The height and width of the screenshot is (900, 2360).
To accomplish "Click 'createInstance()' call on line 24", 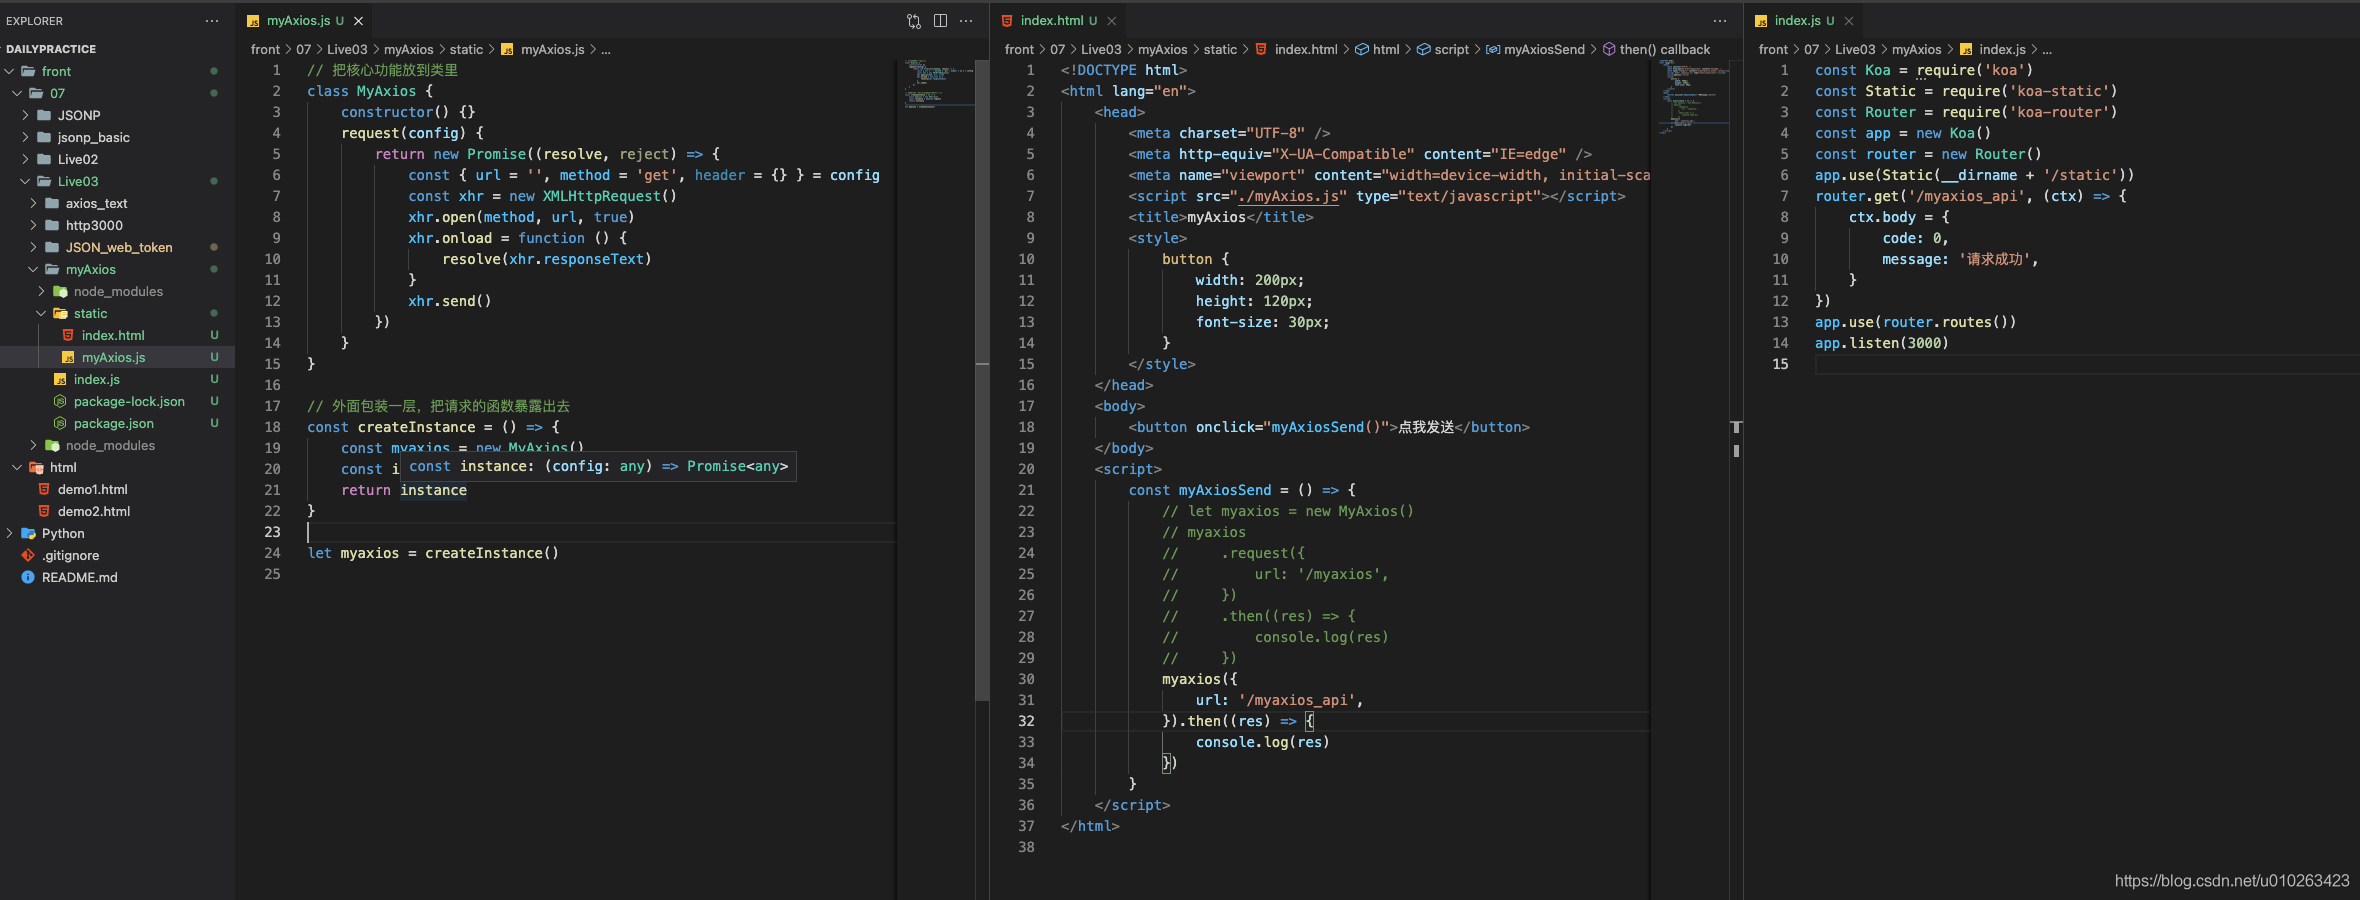I will point(492,553).
